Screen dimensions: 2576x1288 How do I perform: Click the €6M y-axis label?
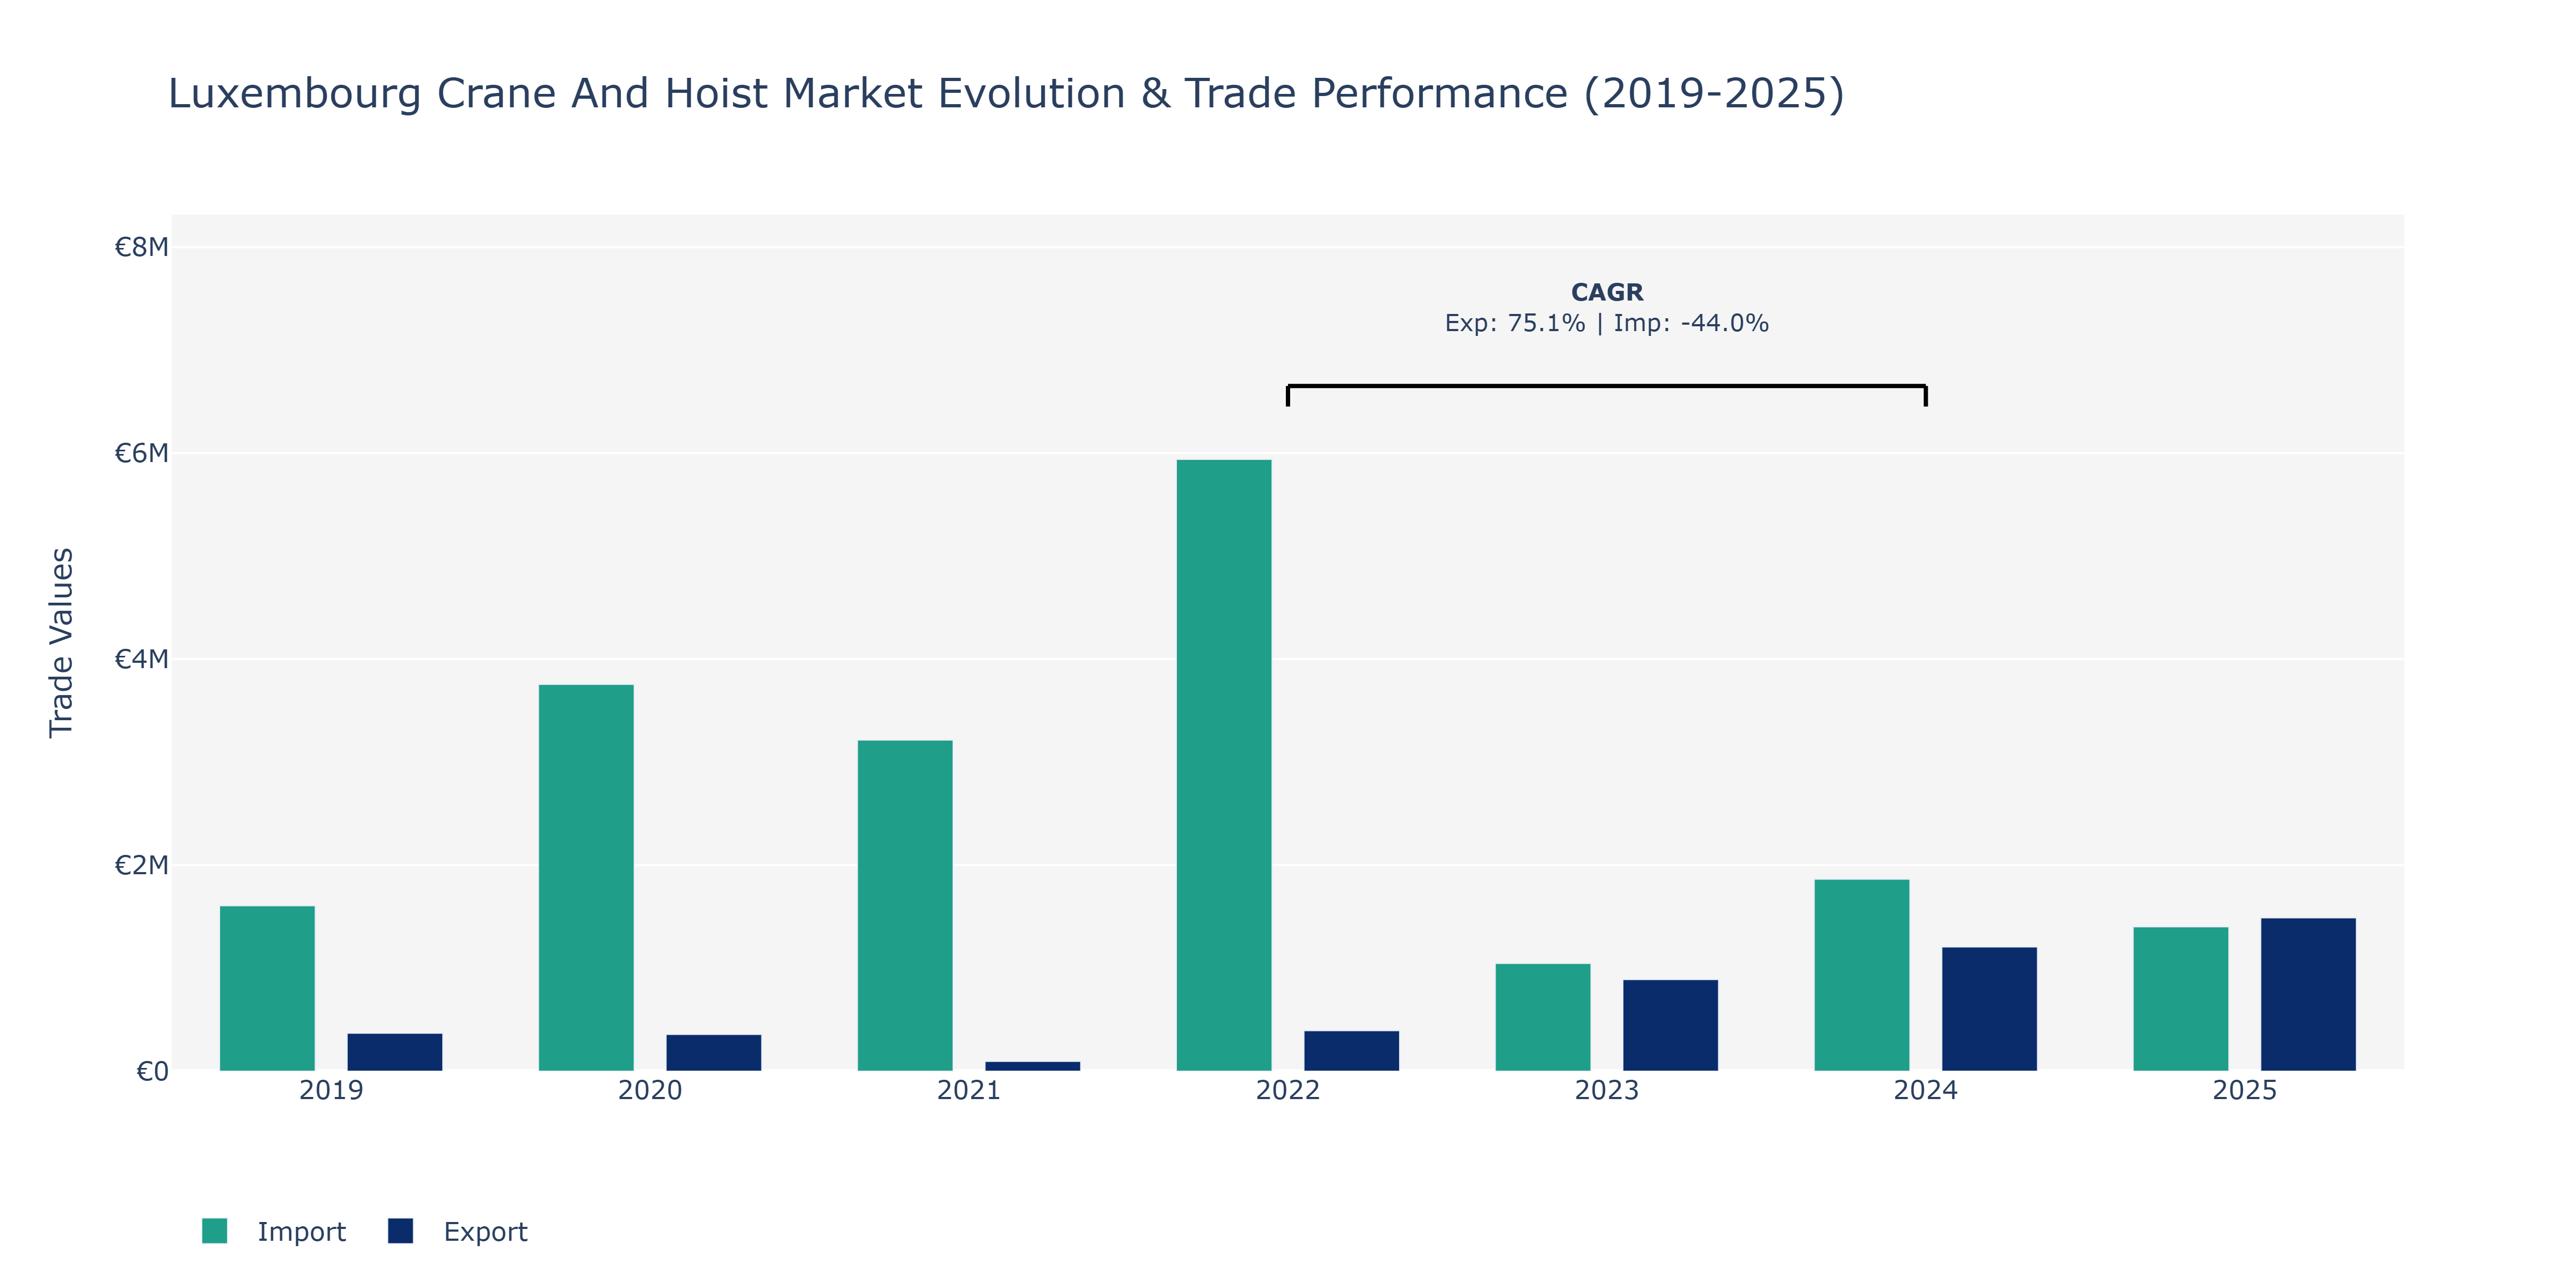pos(141,453)
